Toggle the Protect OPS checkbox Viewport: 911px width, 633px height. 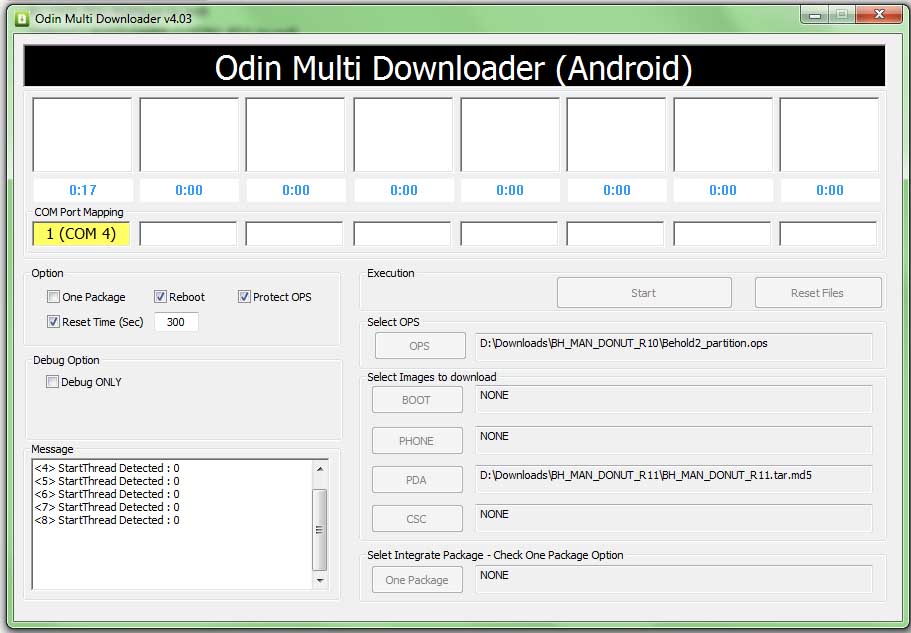(x=244, y=297)
